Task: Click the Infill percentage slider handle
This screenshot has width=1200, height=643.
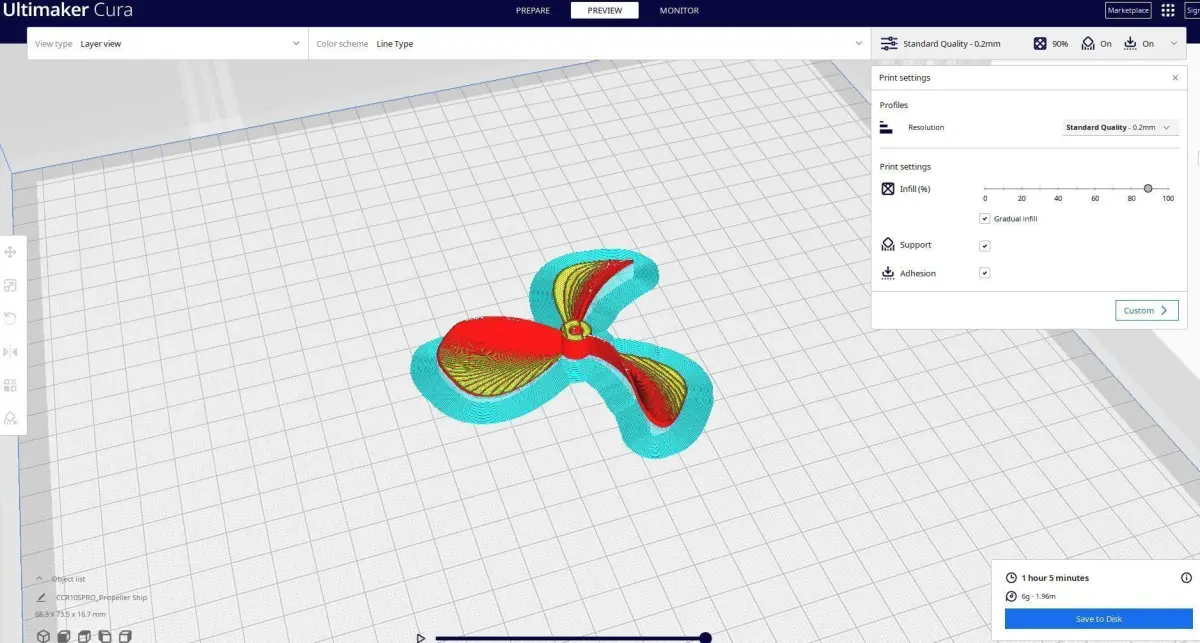Action: 1148,188
